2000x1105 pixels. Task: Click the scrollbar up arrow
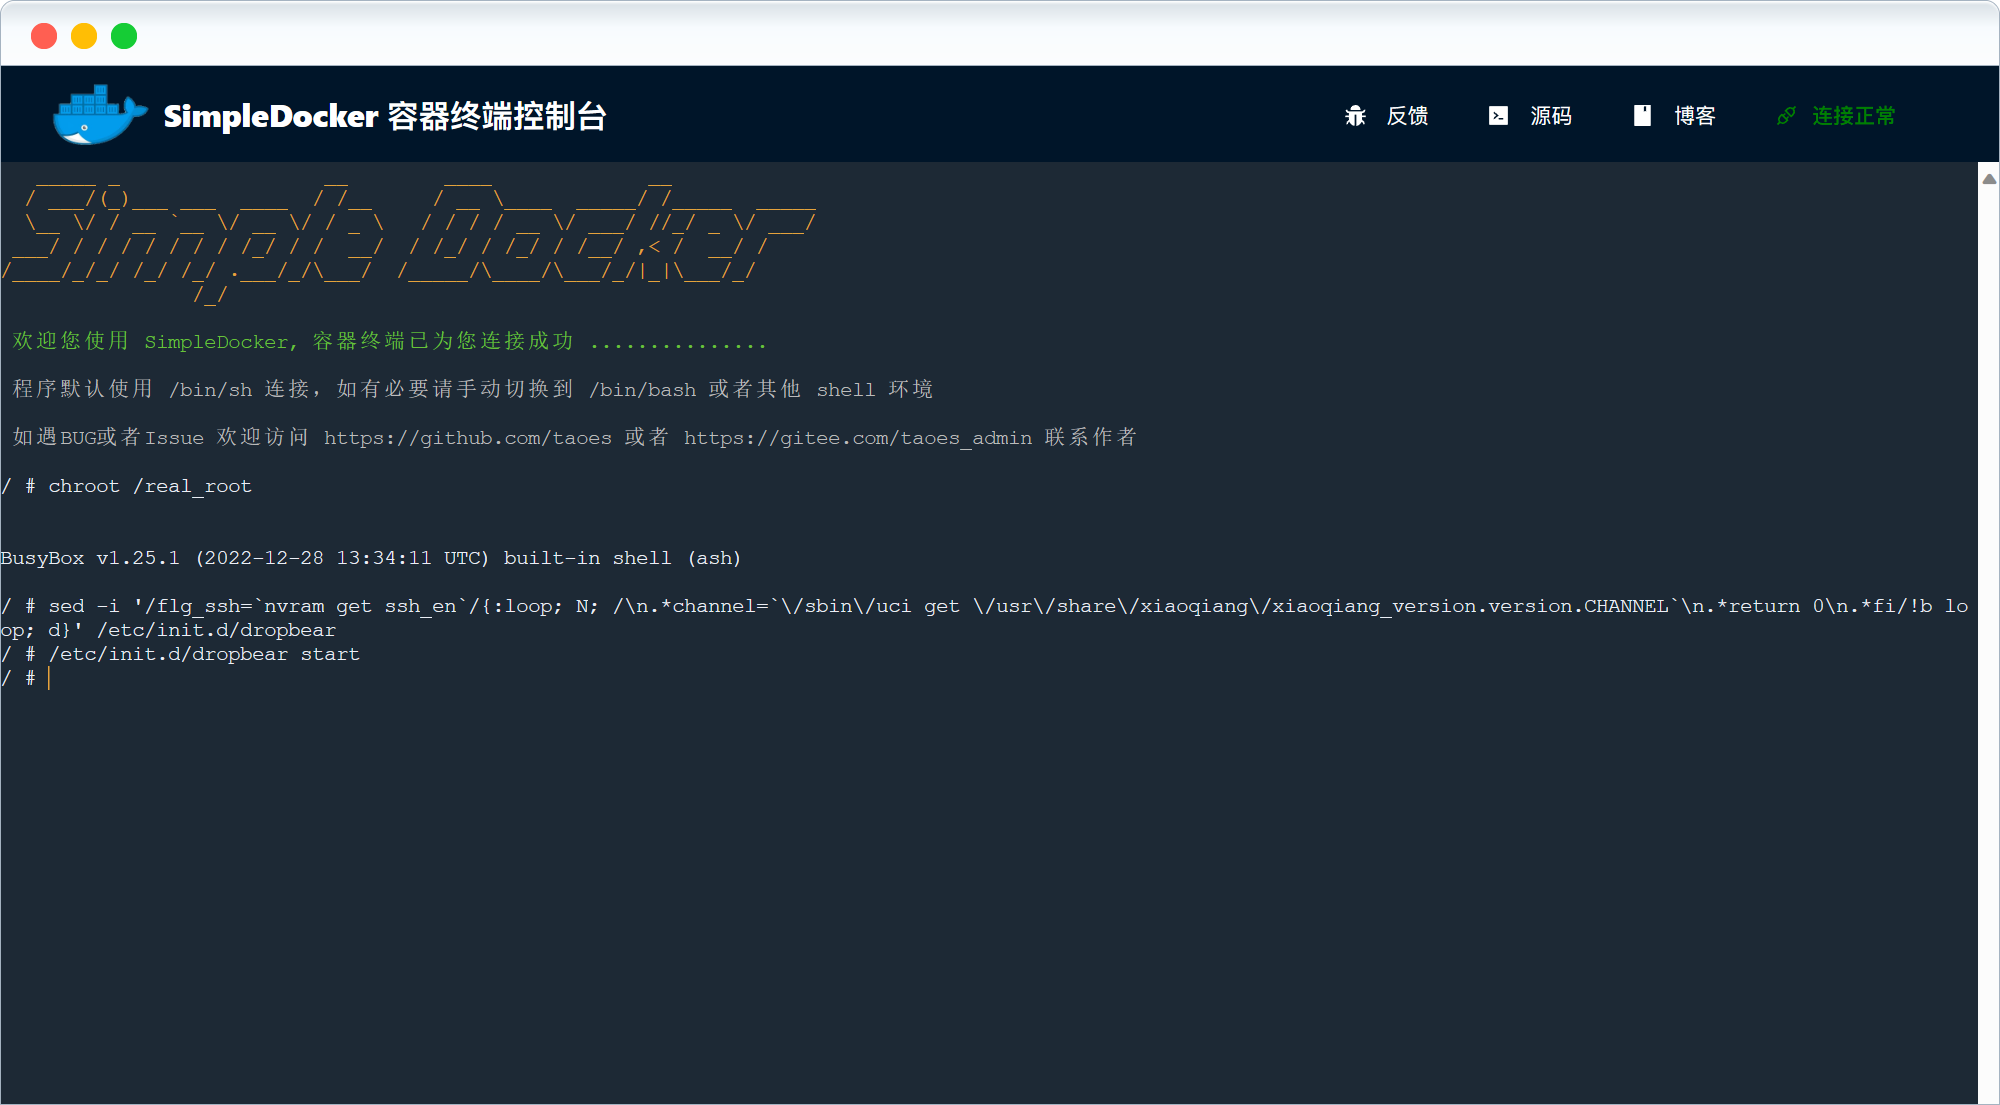click(x=1989, y=179)
